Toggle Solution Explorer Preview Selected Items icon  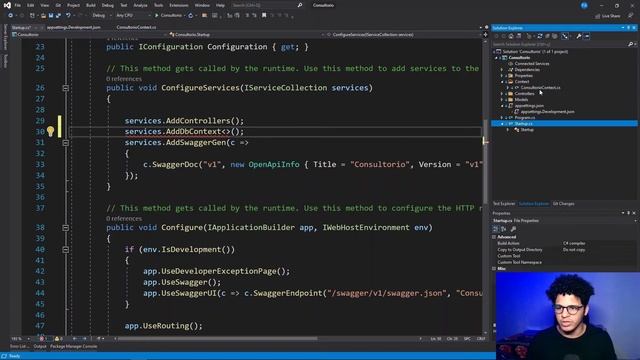[587, 36]
